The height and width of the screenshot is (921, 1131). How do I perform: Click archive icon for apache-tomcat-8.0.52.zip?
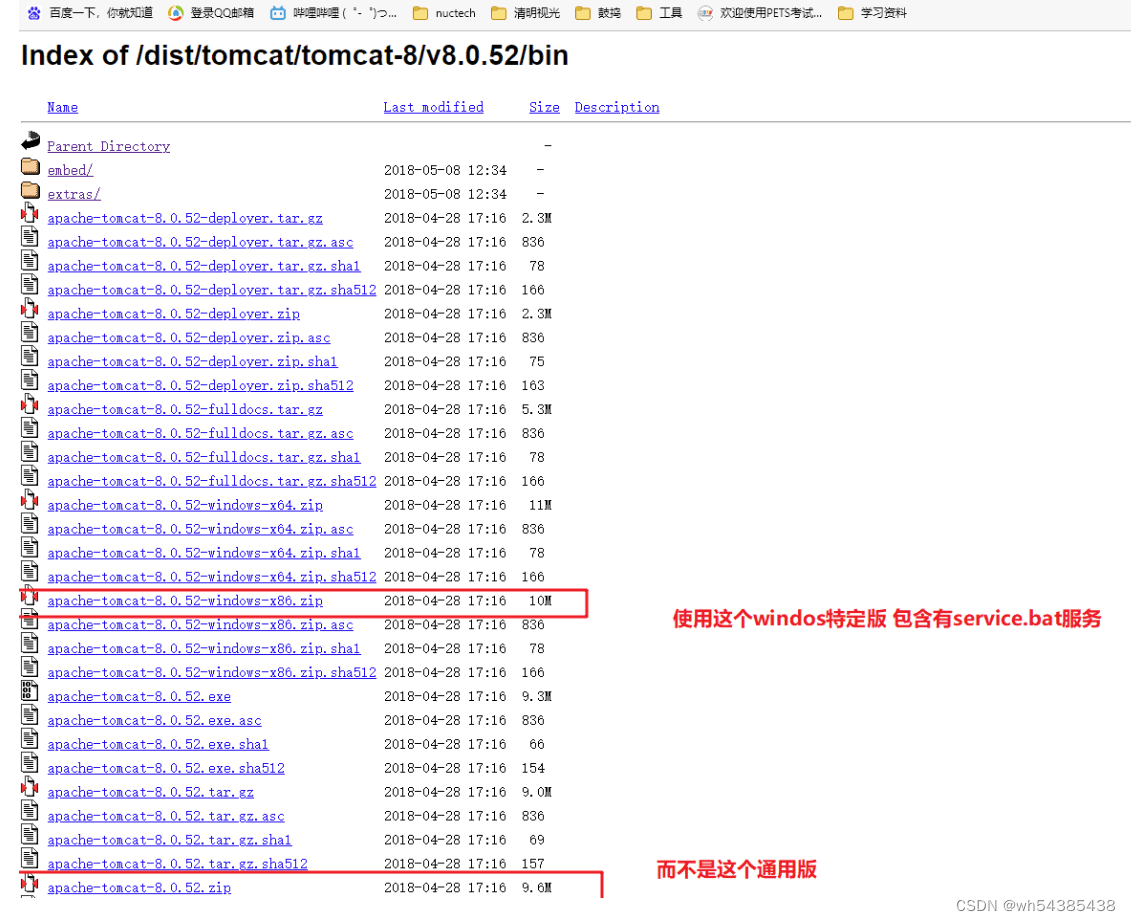[x=30, y=883]
